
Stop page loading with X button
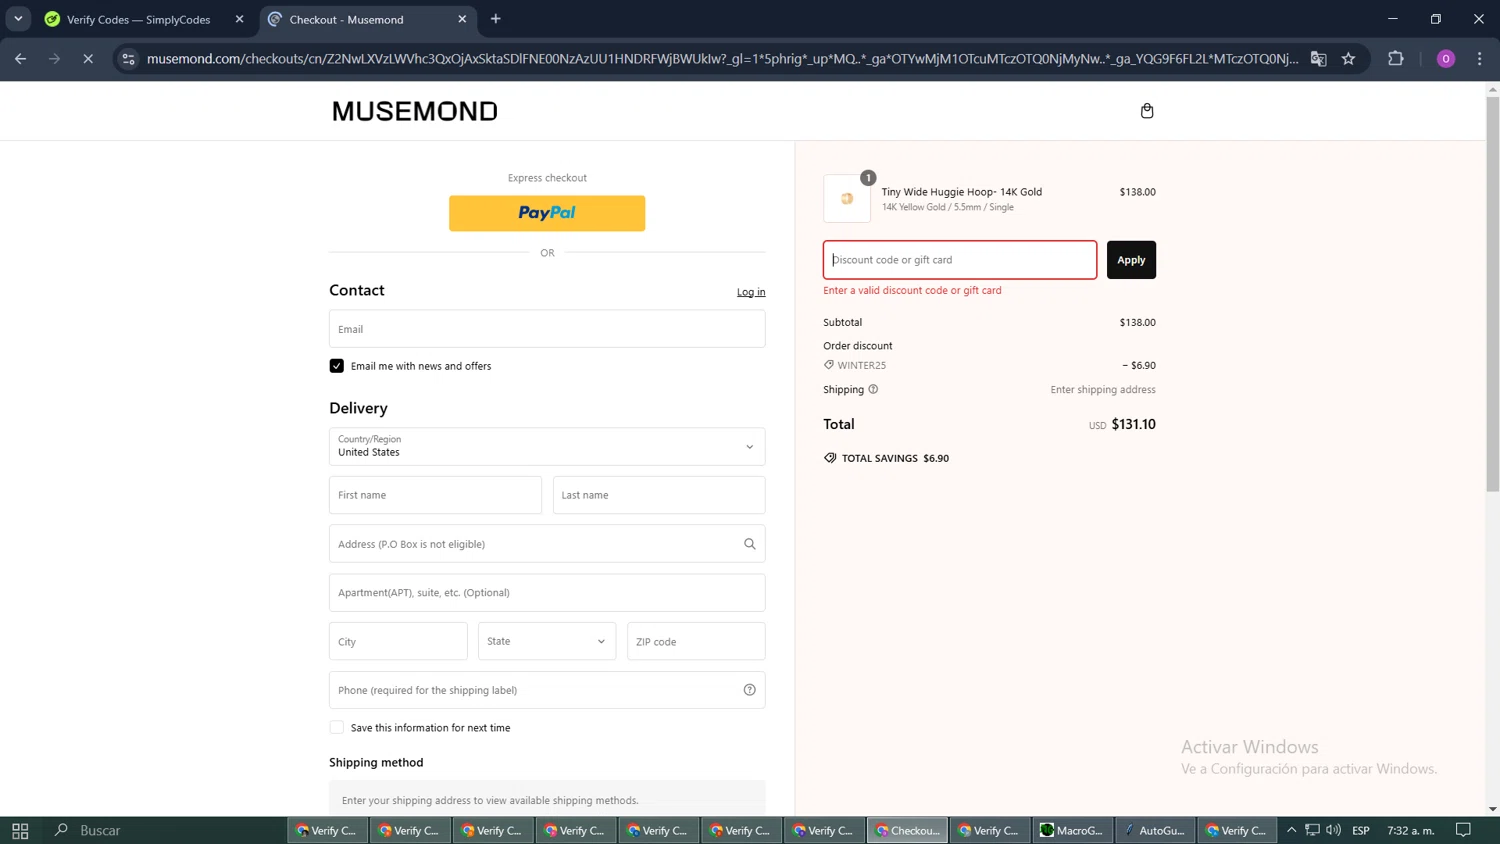[x=88, y=59]
